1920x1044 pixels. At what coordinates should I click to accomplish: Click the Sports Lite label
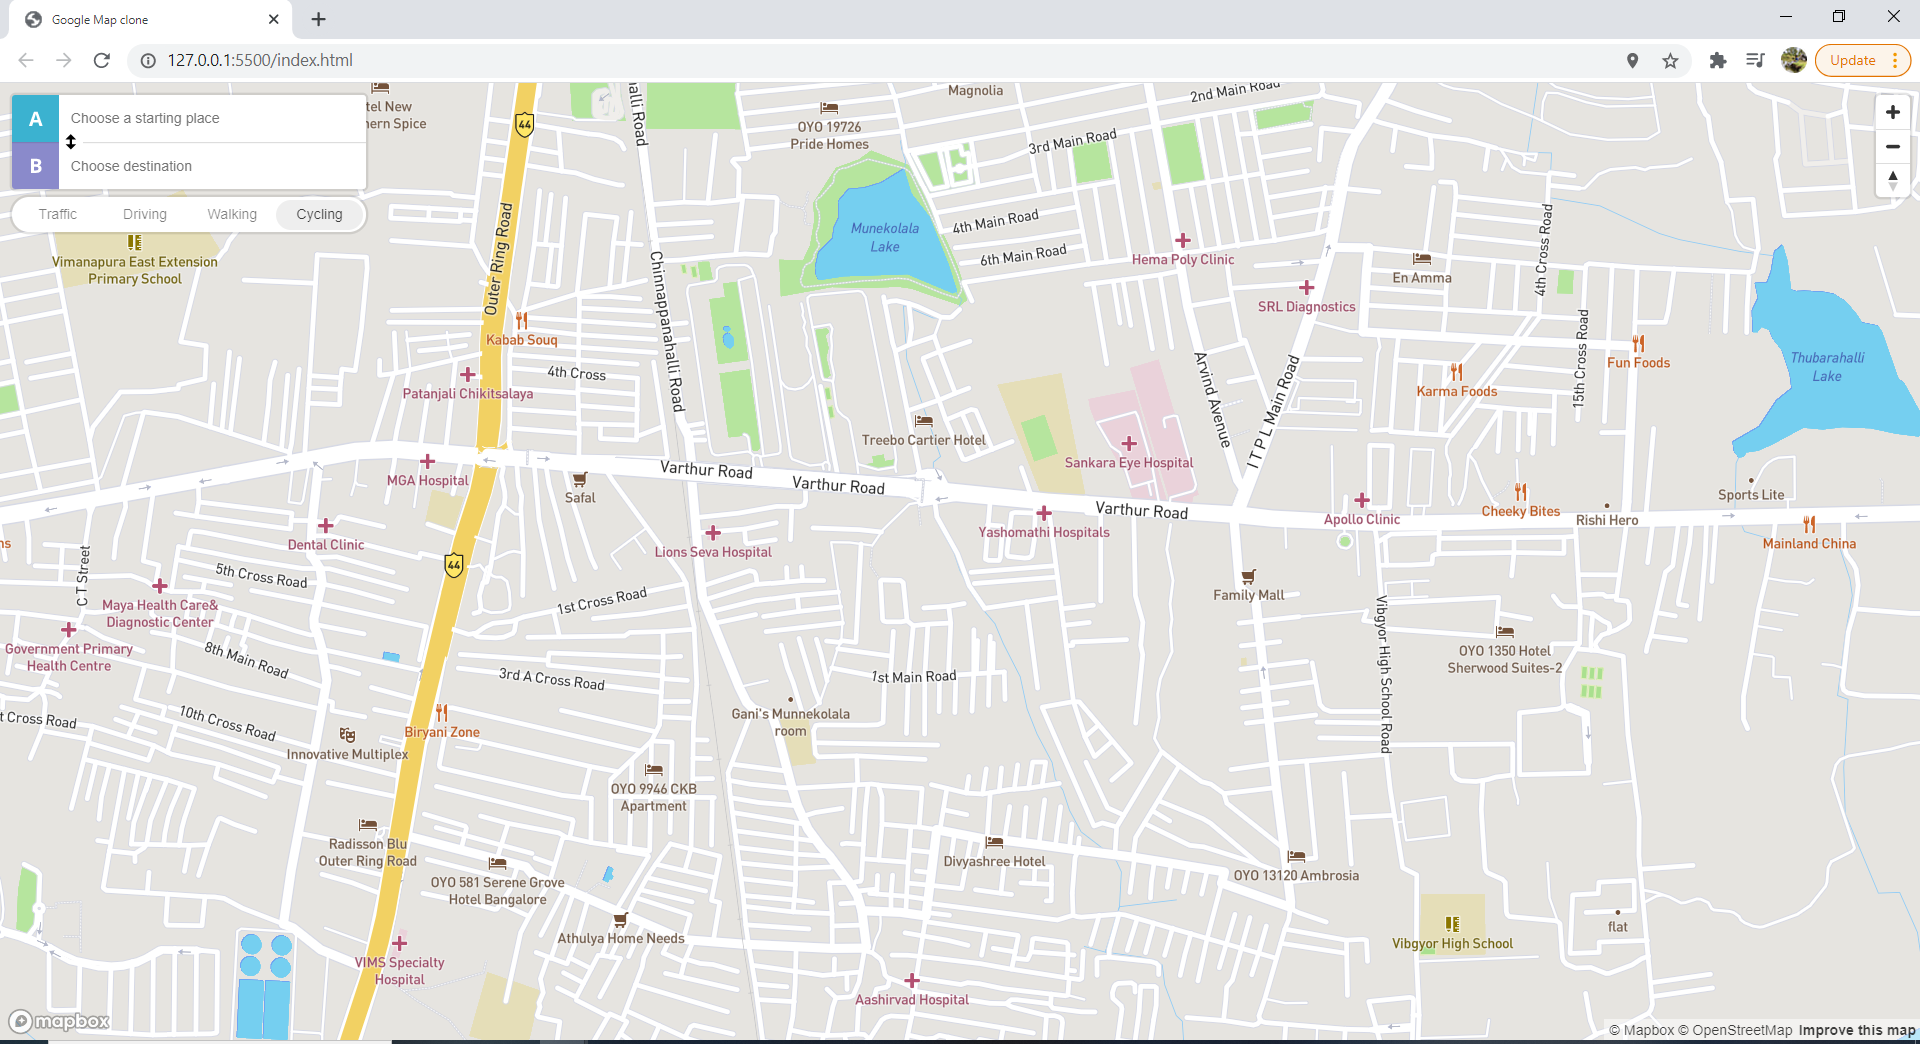[x=1751, y=495]
